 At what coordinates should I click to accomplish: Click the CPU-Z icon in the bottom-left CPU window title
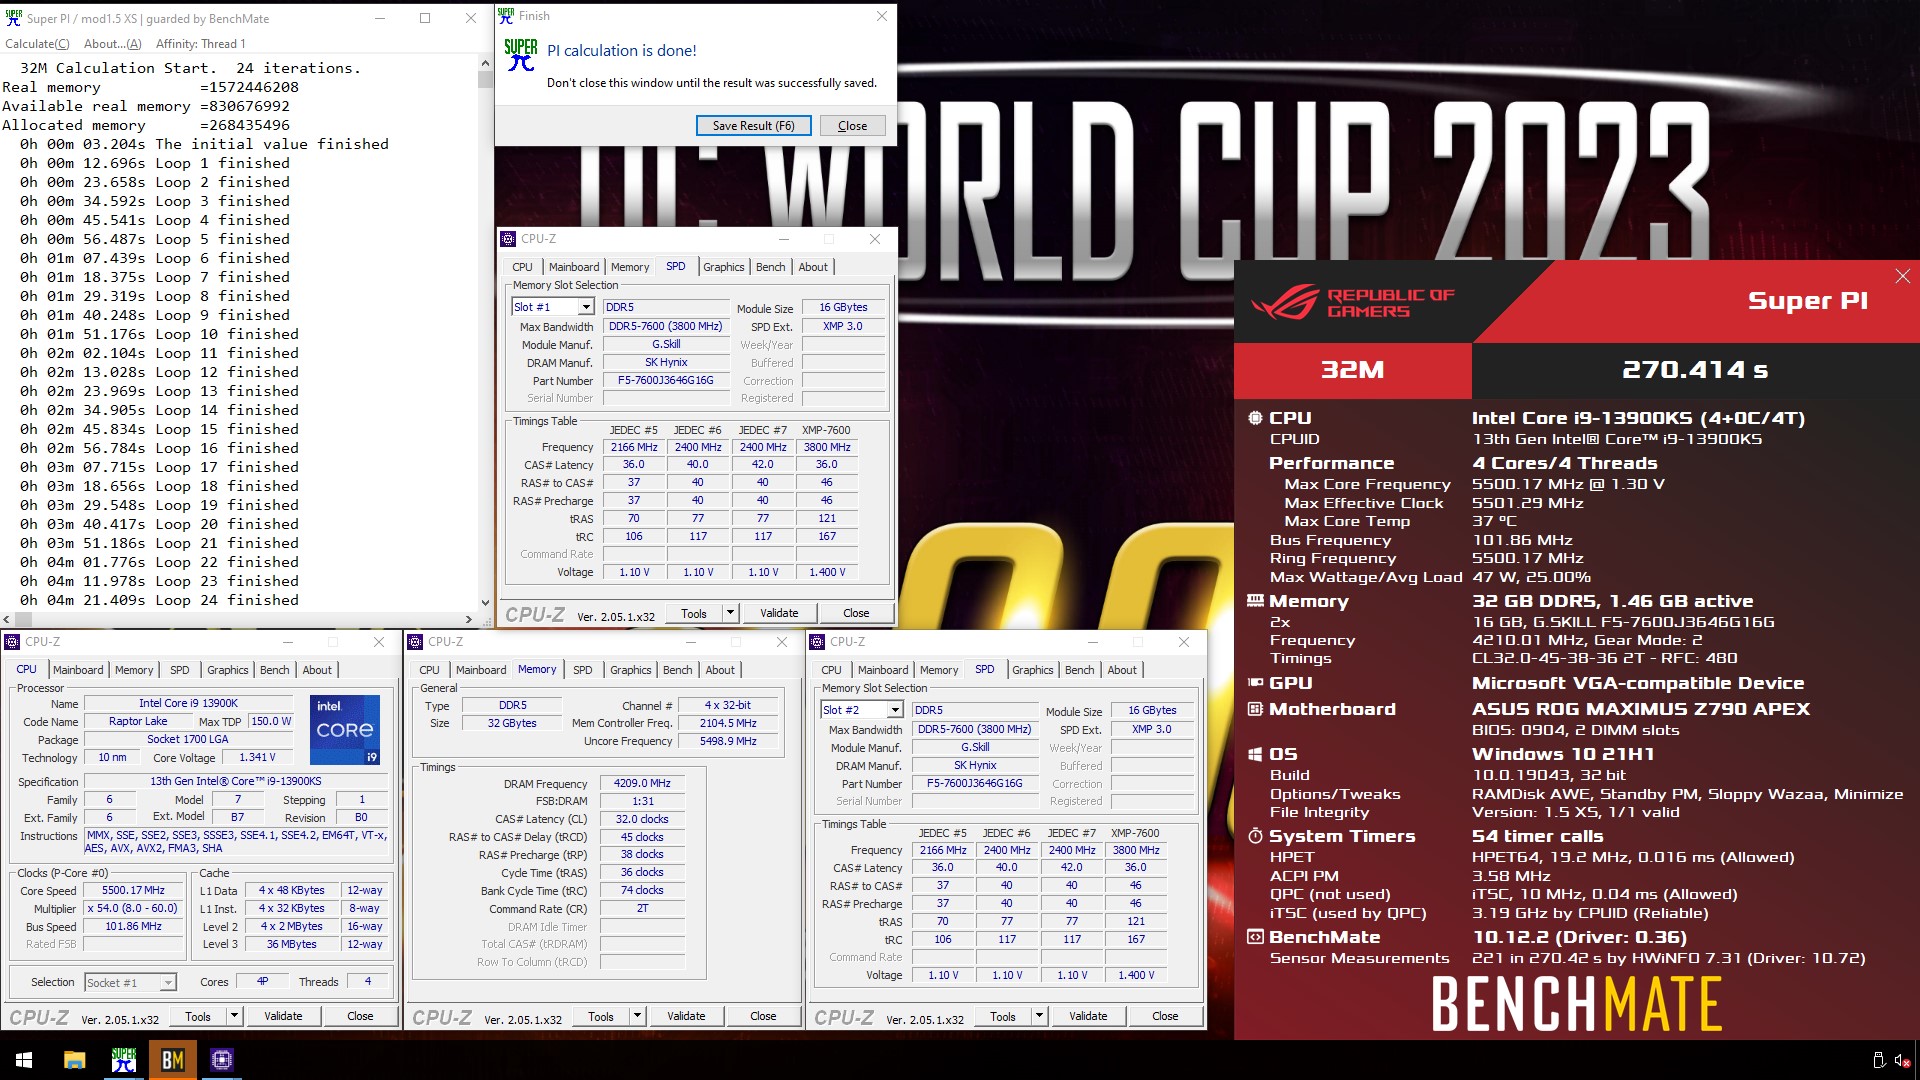12,642
